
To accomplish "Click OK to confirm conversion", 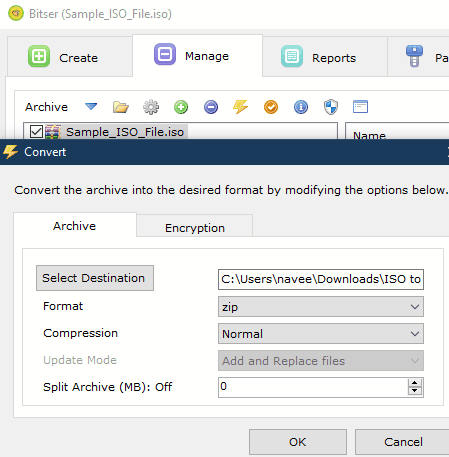I will coord(298,442).
